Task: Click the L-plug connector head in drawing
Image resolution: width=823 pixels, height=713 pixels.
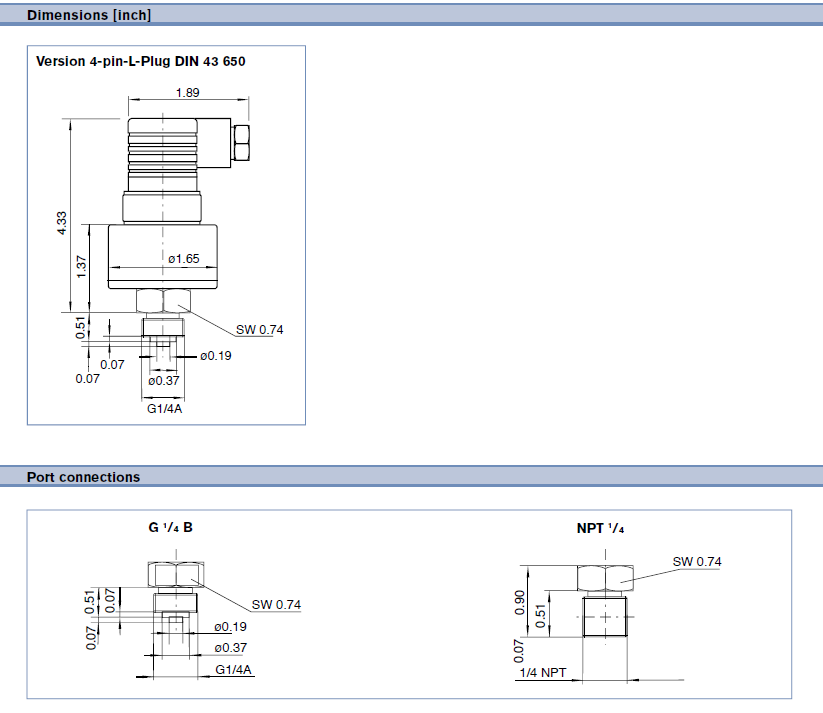Action: coord(188,155)
